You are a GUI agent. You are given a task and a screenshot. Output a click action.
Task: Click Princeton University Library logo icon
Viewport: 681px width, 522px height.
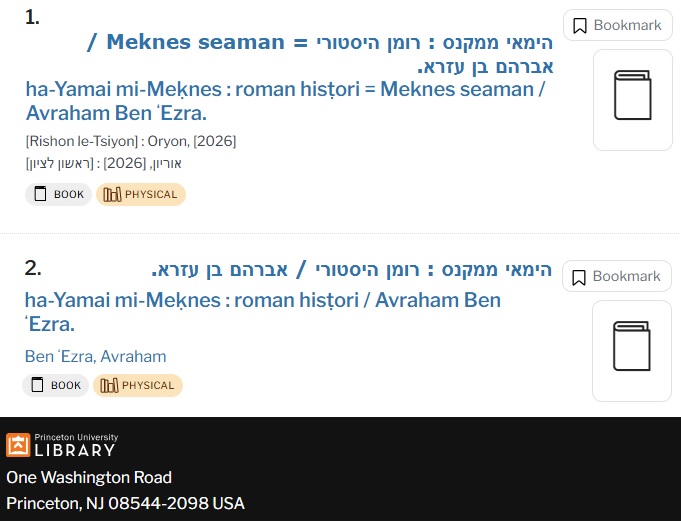coord(18,445)
